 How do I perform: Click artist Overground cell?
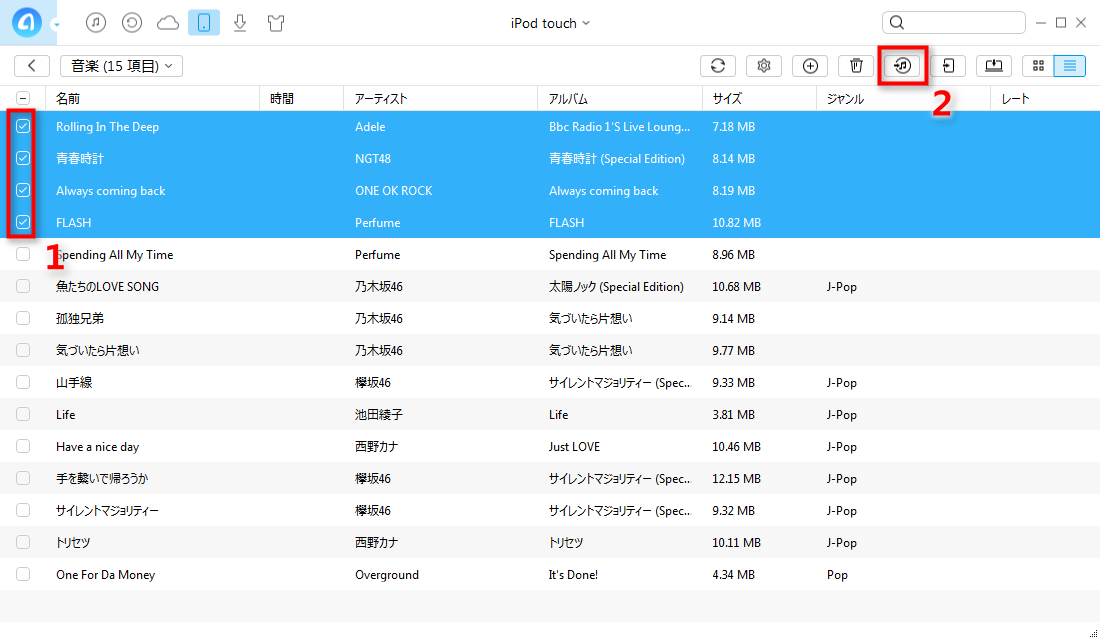click(387, 575)
